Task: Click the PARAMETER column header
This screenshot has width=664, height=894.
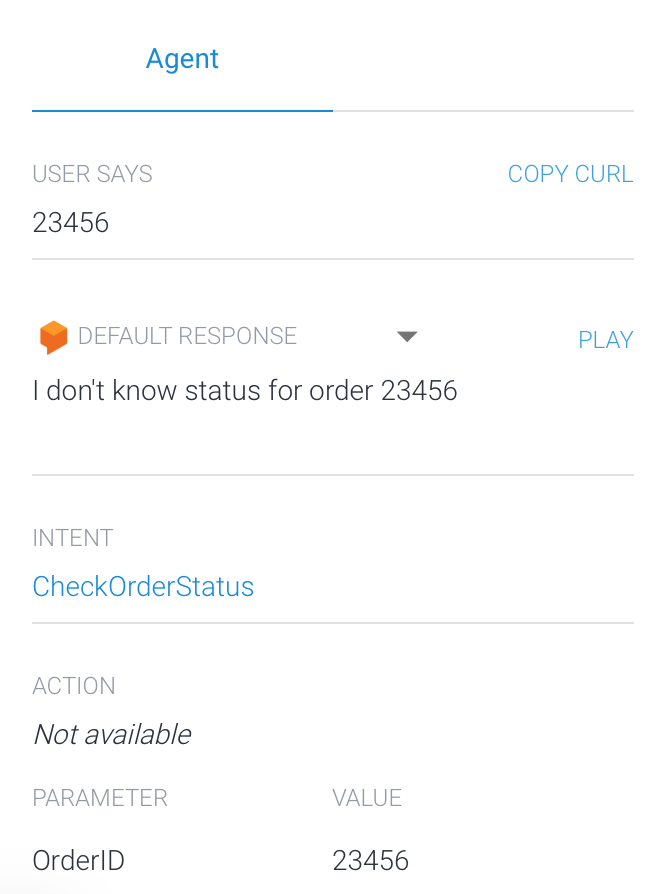Action: 100,798
